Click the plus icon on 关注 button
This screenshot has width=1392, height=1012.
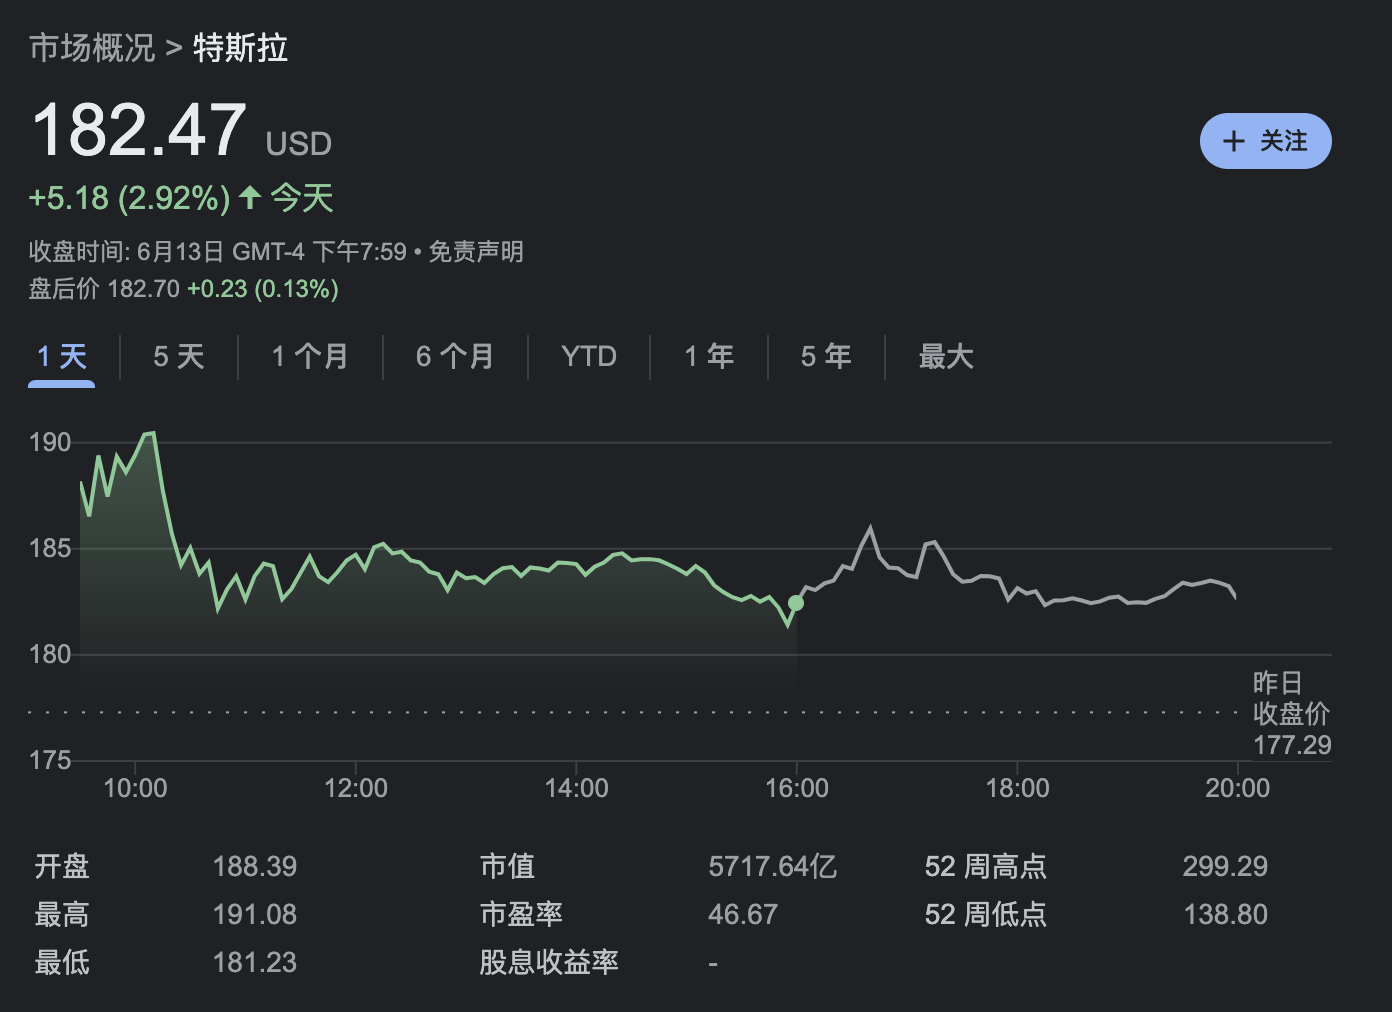click(1234, 141)
